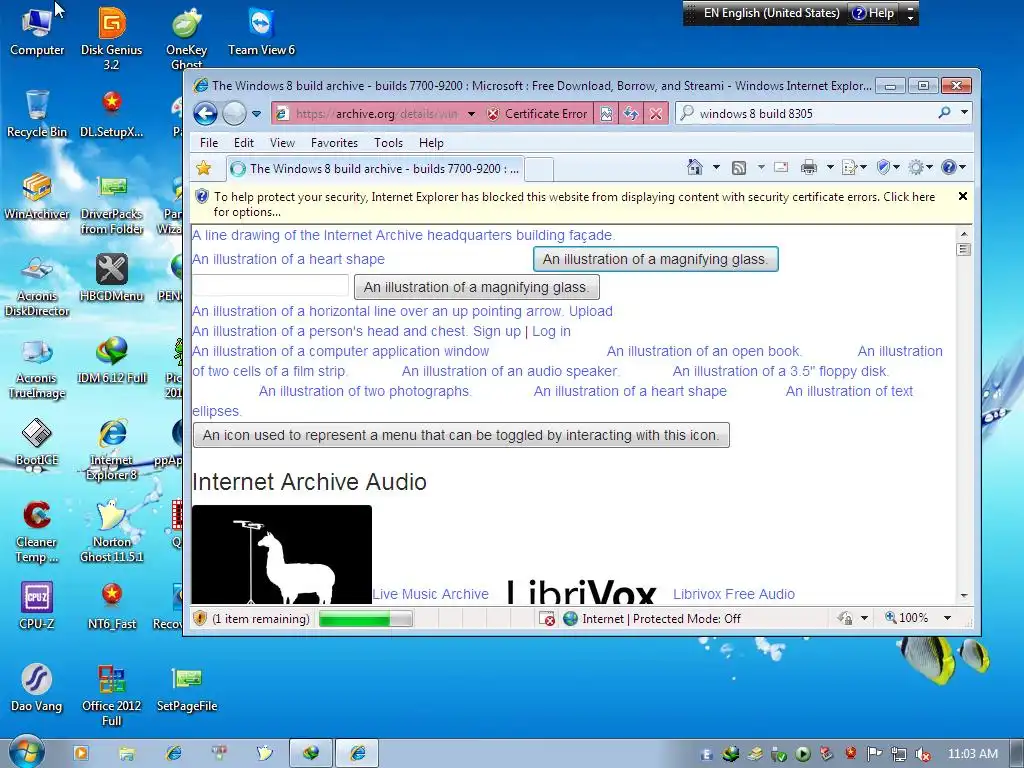Click the page loading progress bar
This screenshot has width=1024, height=768.
click(x=366, y=618)
